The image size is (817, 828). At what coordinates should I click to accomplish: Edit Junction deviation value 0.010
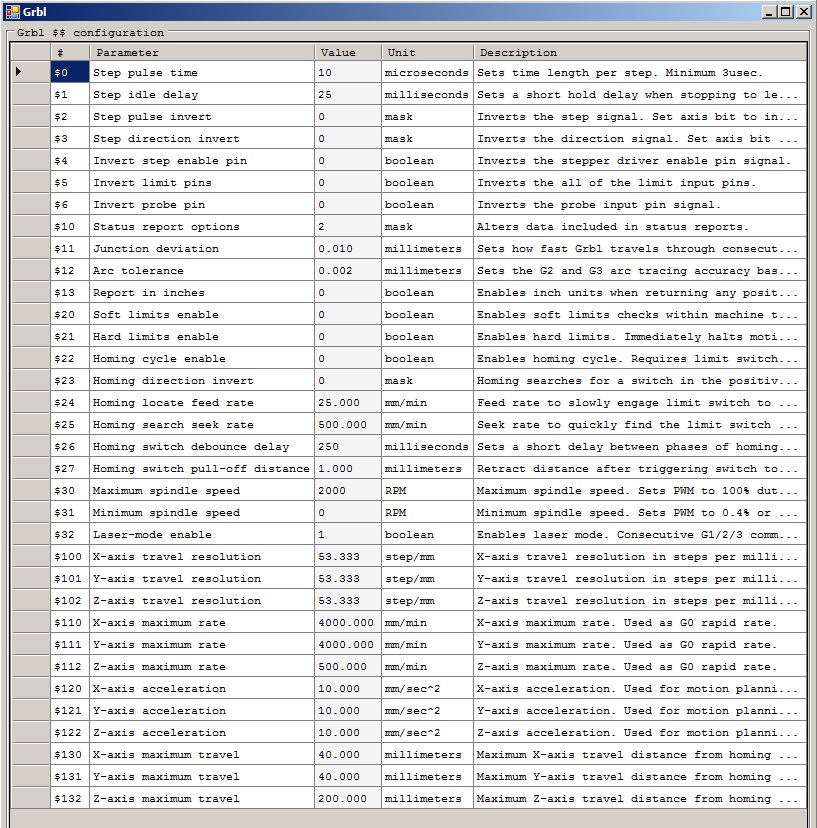coord(349,249)
